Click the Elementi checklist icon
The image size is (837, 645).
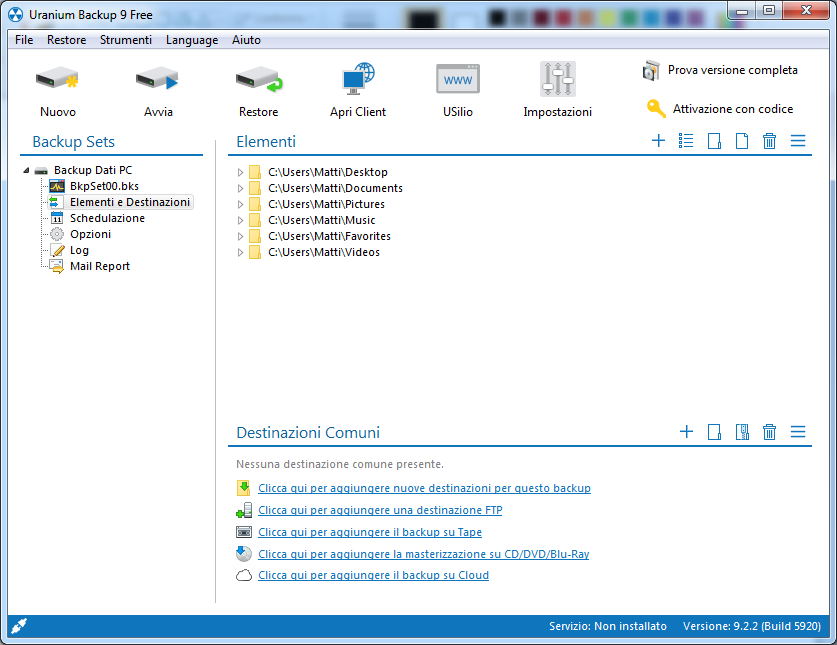pos(686,141)
